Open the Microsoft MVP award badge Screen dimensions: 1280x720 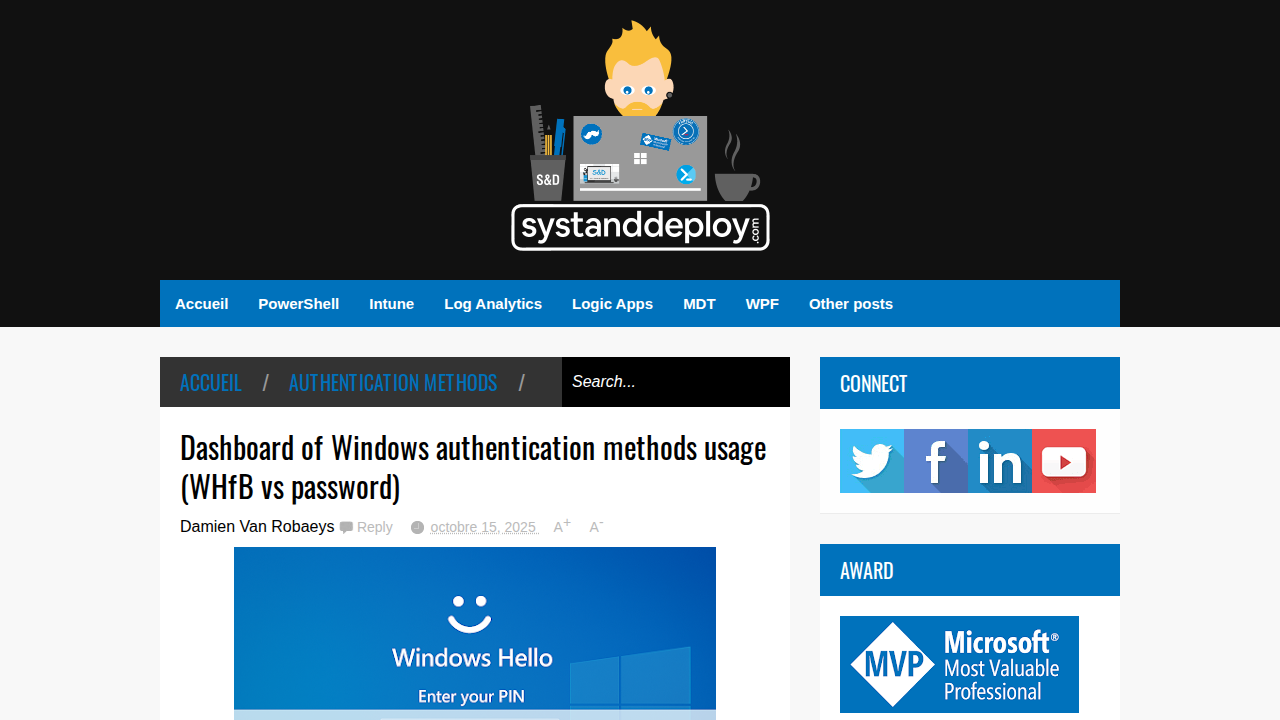pyautogui.click(x=959, y=664)
